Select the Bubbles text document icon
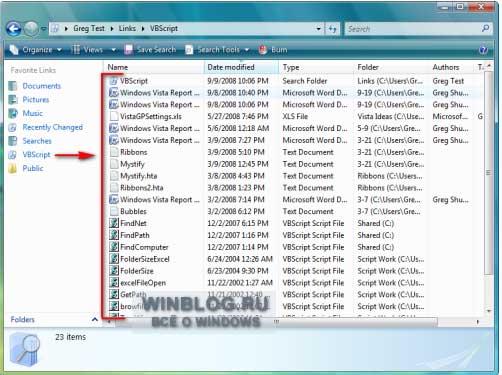502x375 pixels. point(114,211)
